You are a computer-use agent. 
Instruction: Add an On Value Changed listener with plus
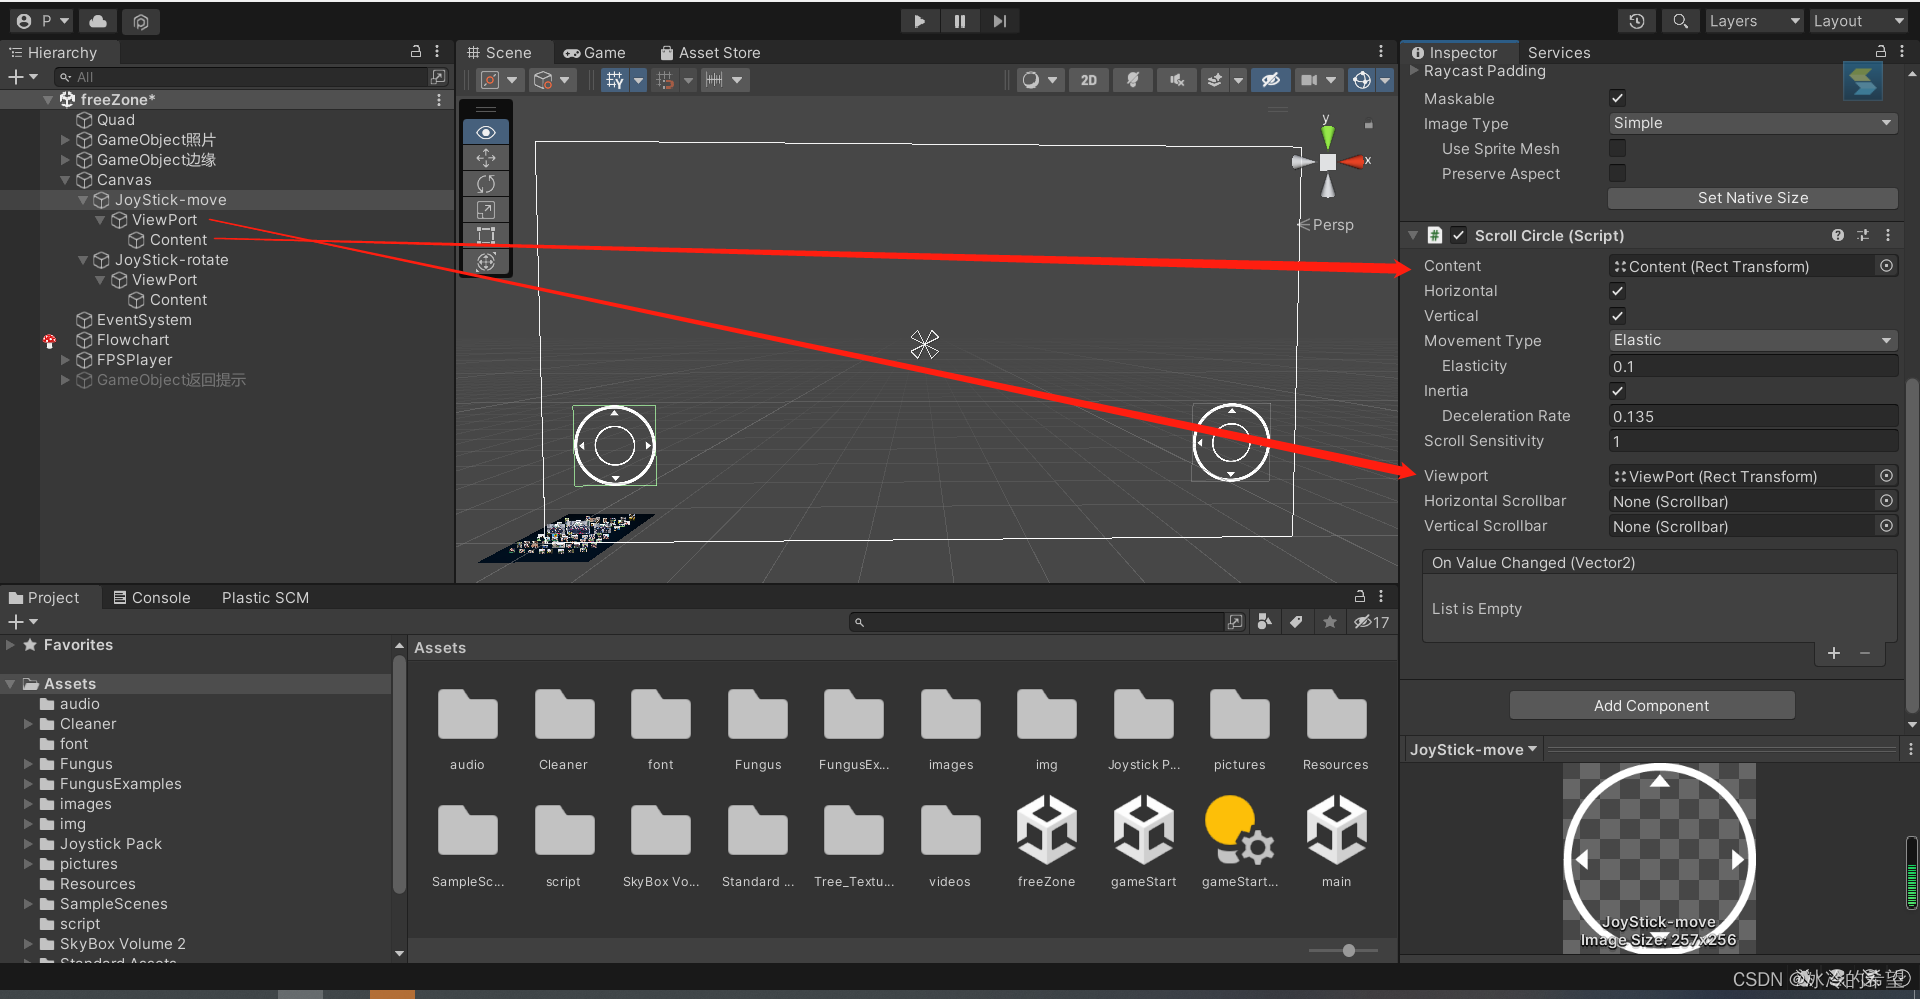(1834, 653)
